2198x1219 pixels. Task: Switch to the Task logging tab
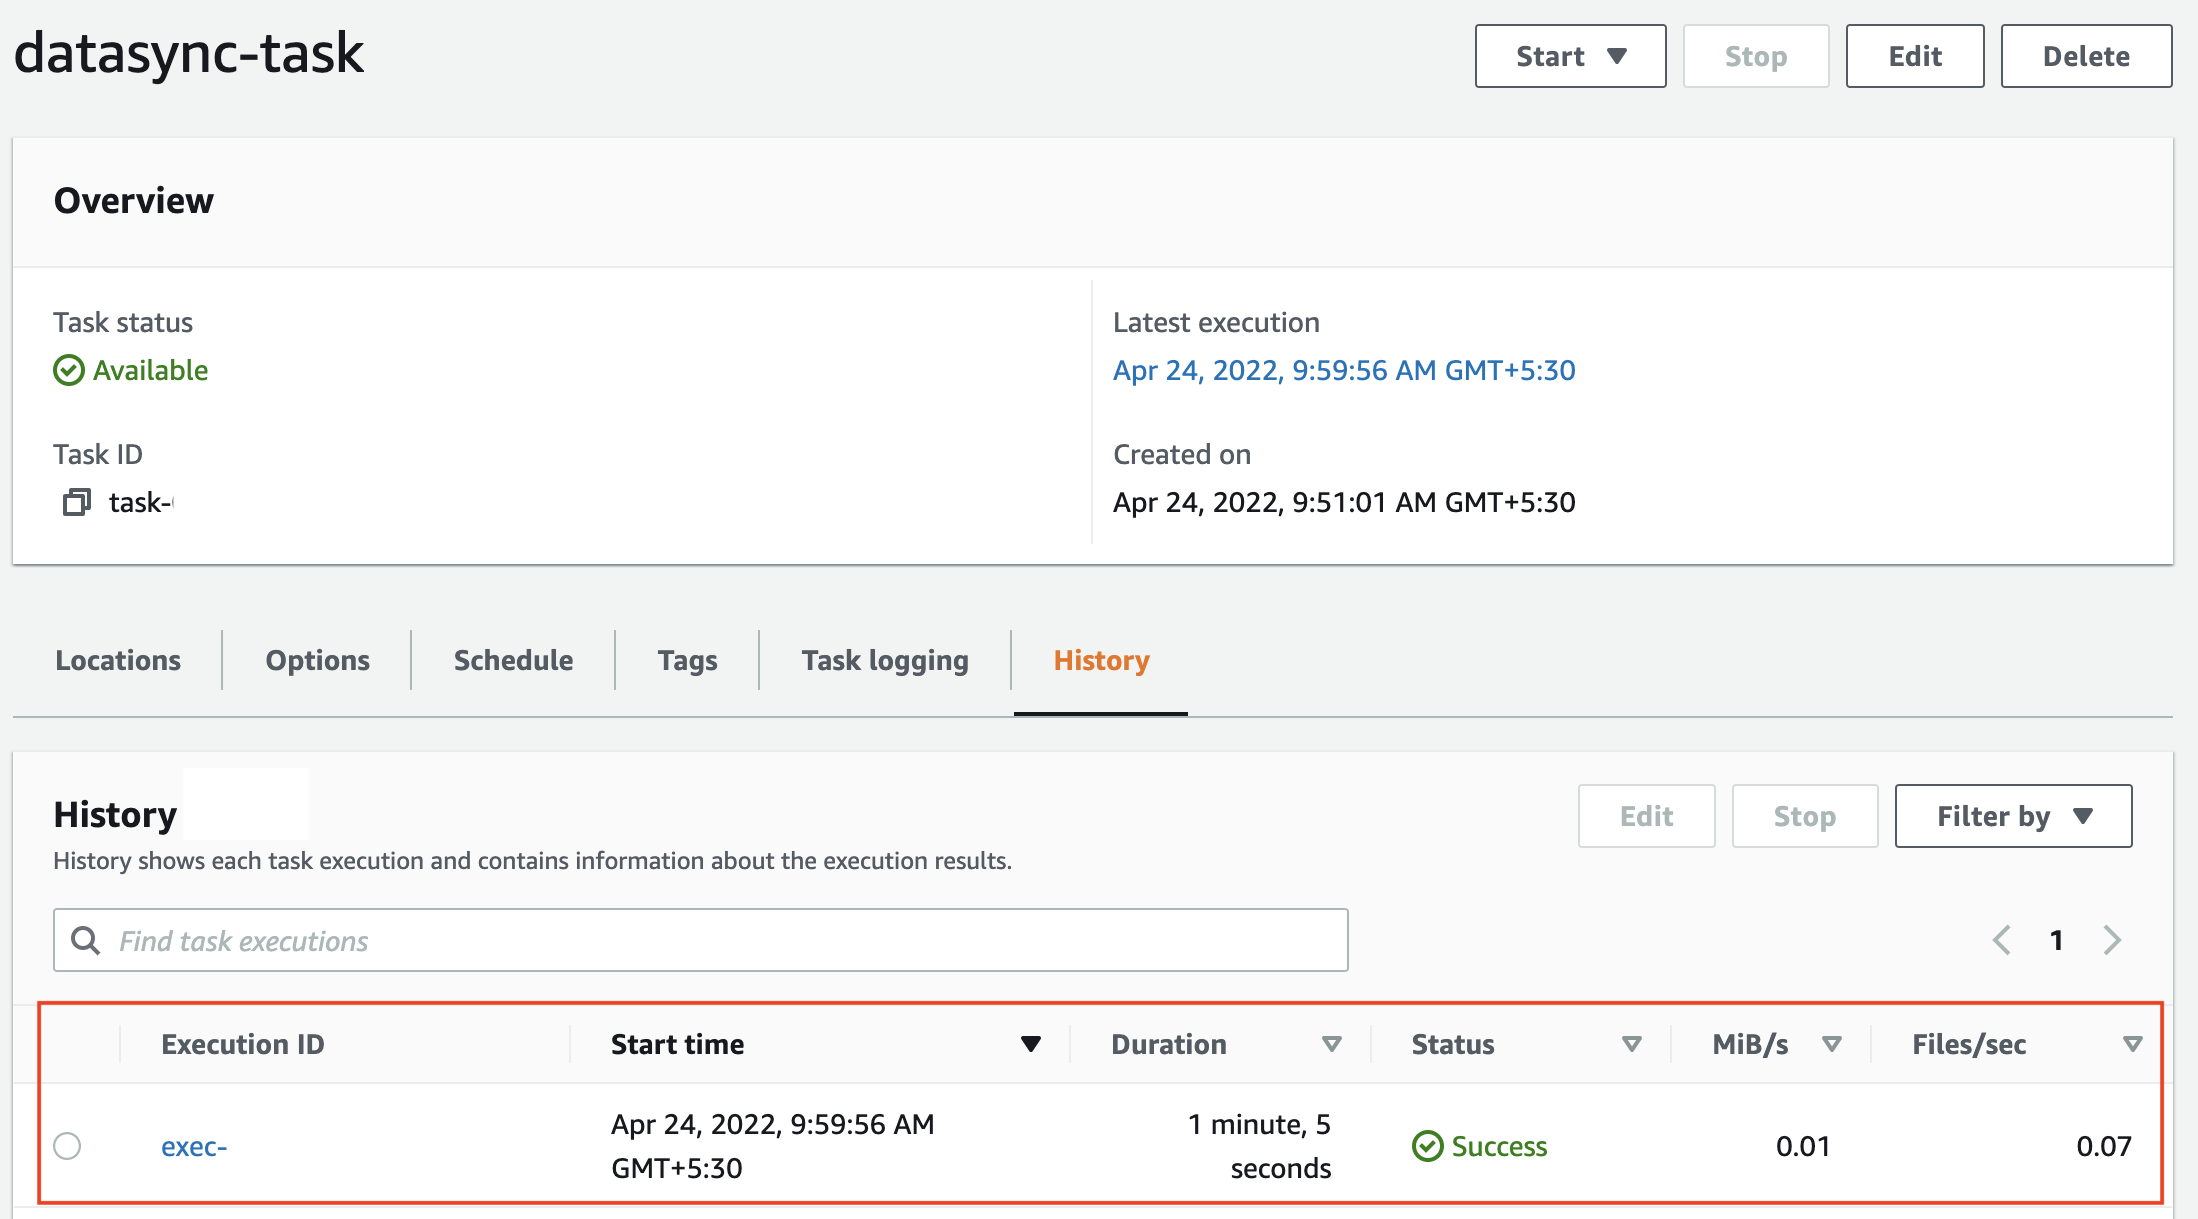885,660
